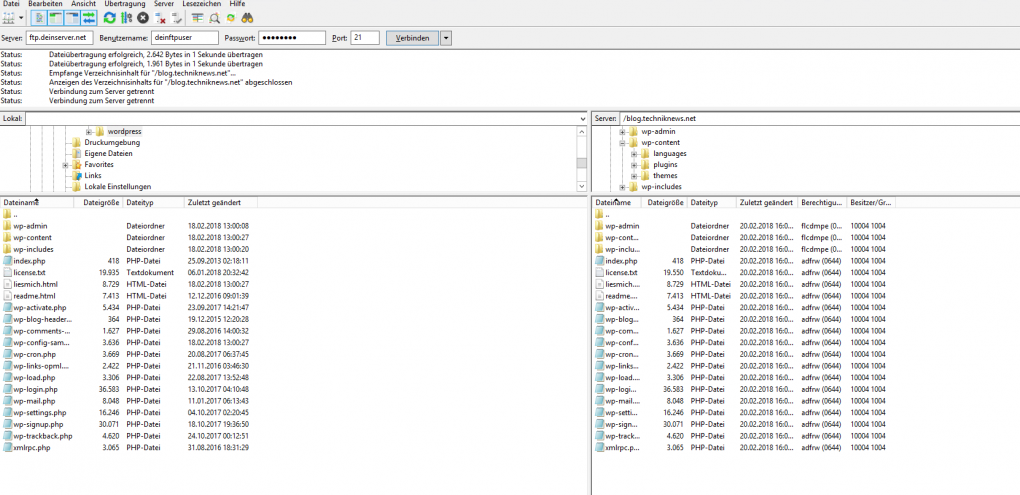Select the local xmlrpc.php file icon
1020x495 pixels.
click(x=7, y=448)
